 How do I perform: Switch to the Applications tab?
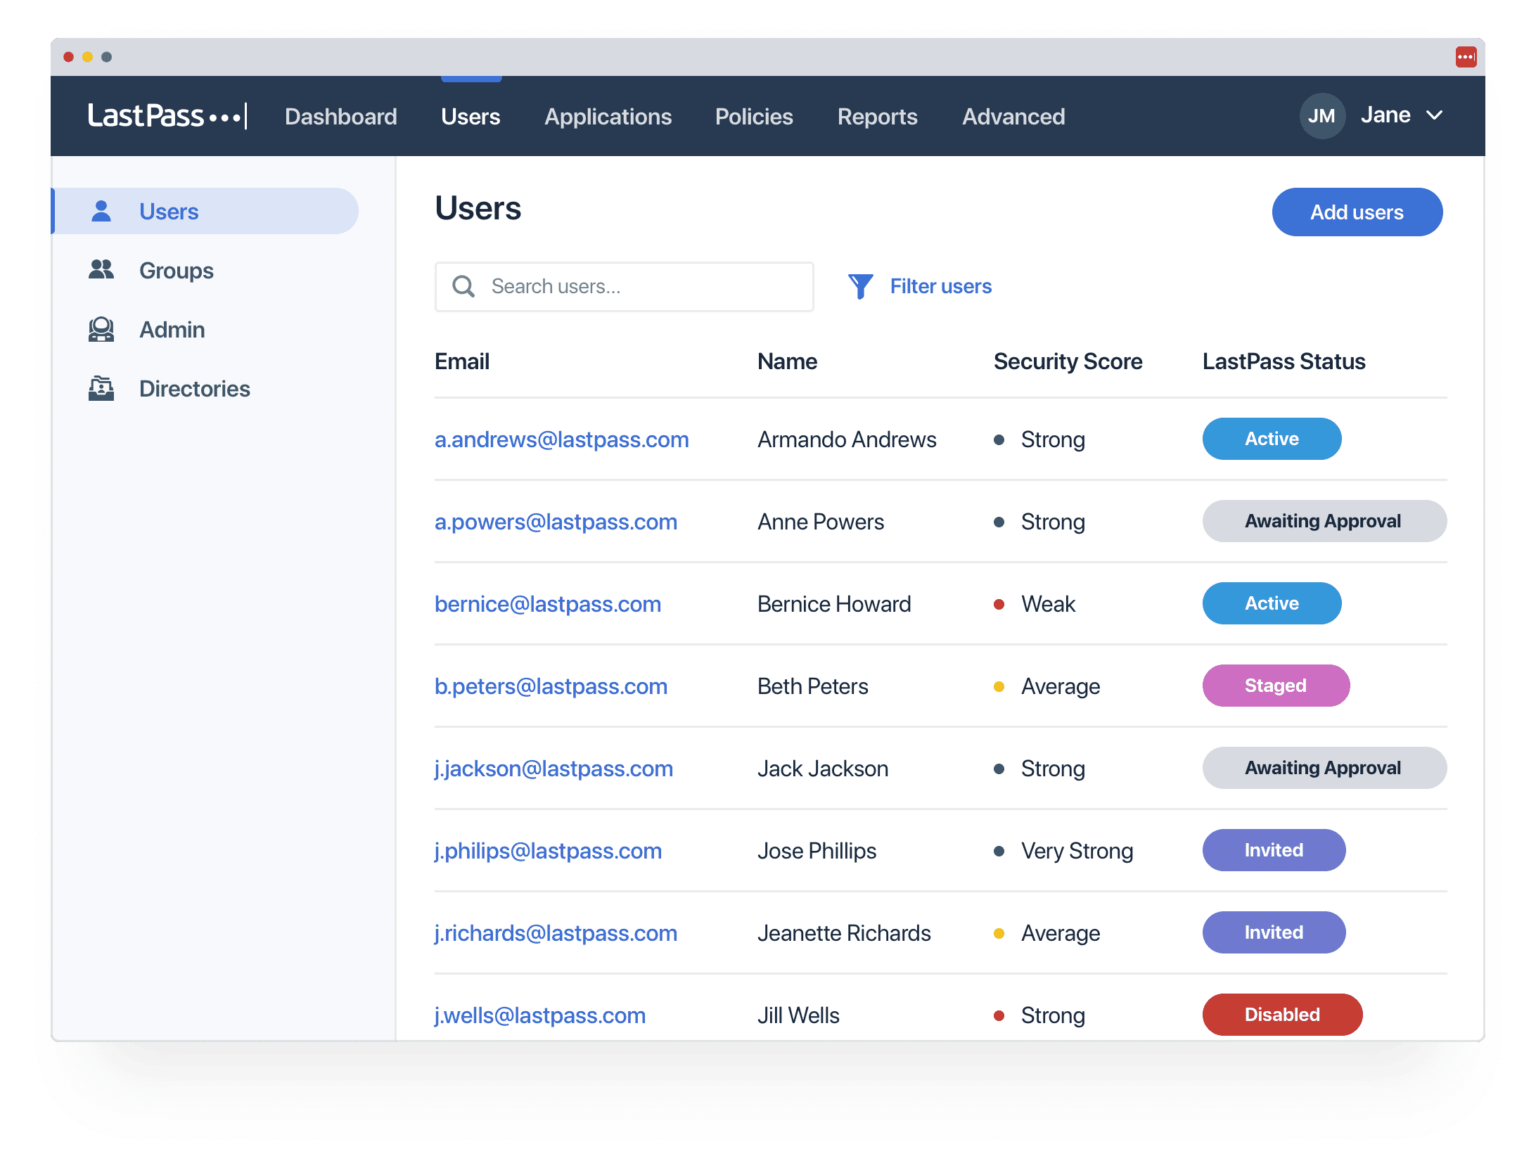(x=608, y=116)
